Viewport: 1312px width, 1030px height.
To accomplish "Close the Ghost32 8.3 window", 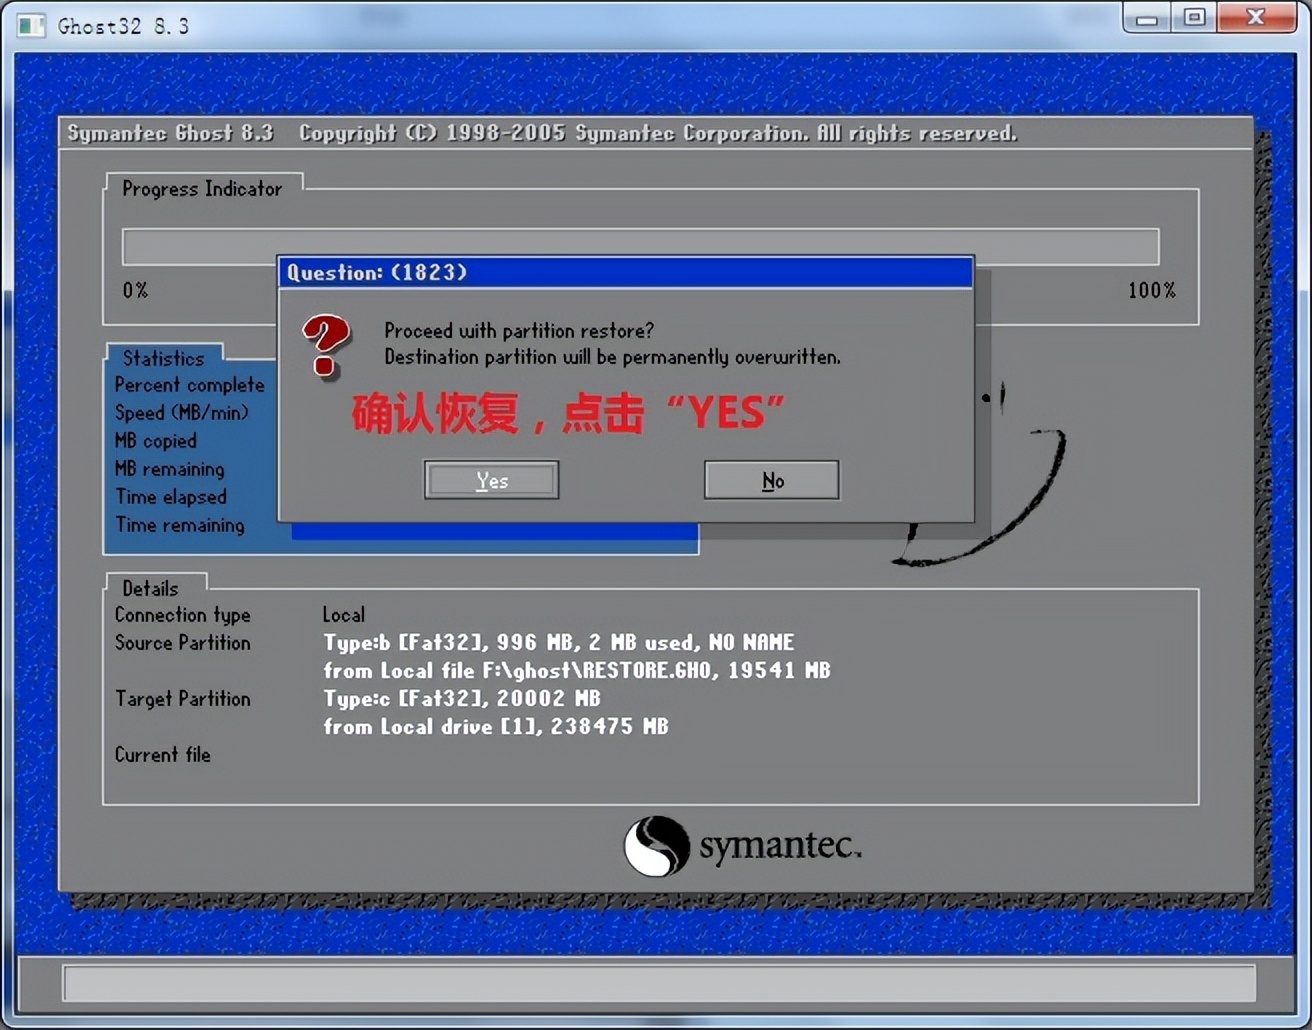I will (1256, 19).
